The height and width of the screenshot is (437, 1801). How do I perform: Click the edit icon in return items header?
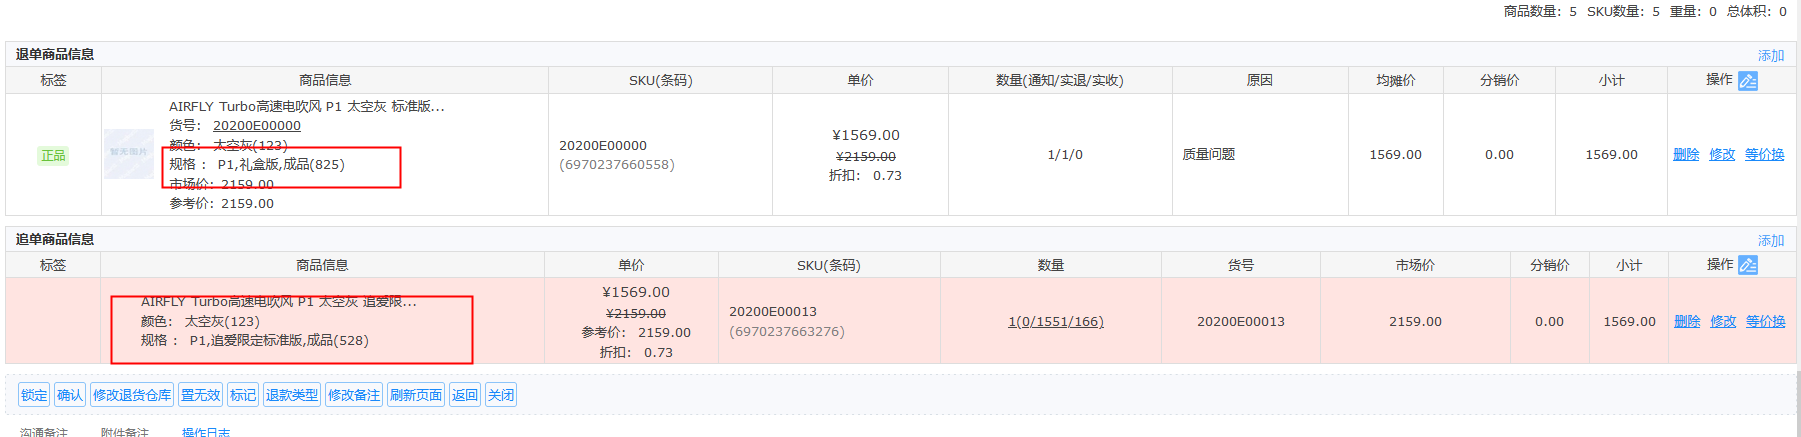(1747, 81)
